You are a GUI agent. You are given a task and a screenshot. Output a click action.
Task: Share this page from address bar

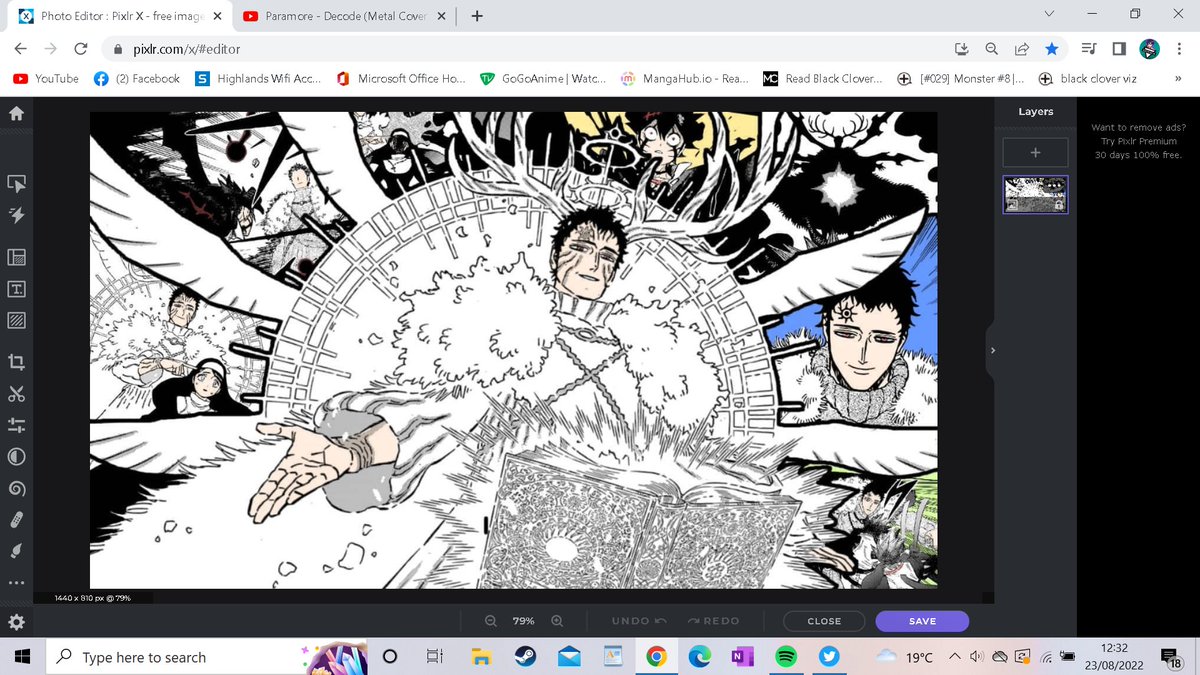click(x=1022, y=48)
